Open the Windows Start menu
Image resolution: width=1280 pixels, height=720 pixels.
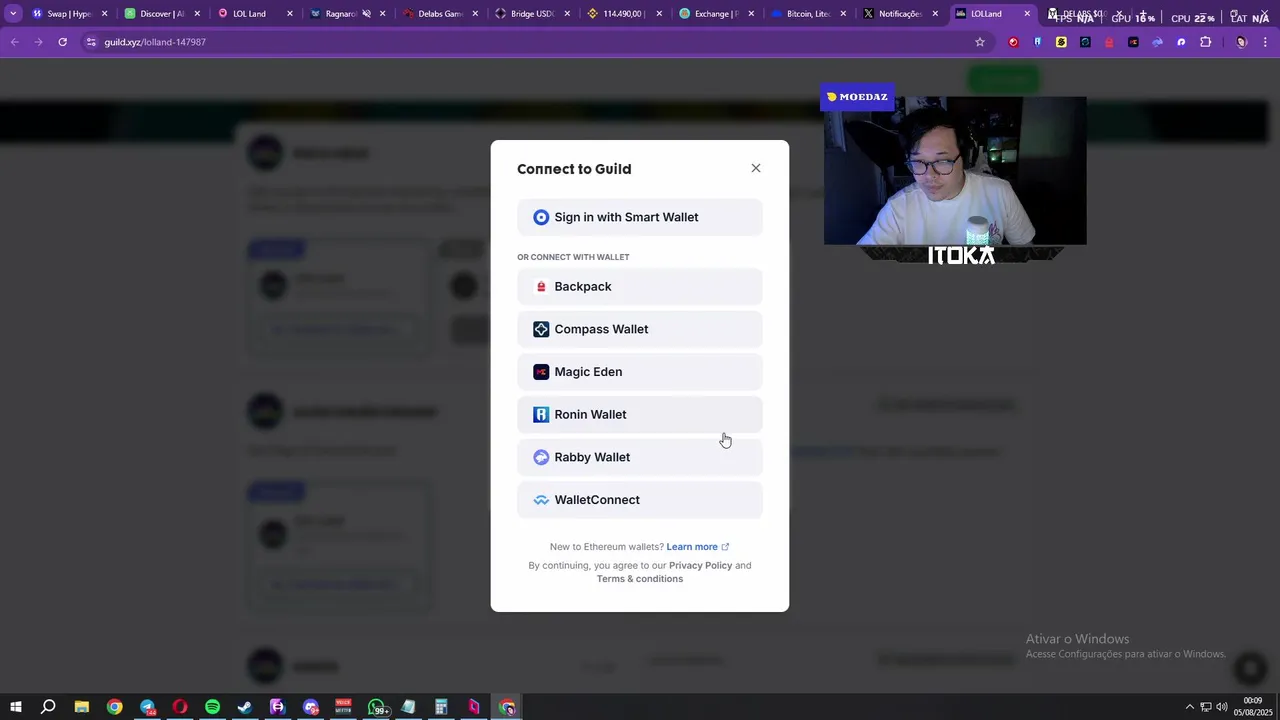tap(16, 707)
